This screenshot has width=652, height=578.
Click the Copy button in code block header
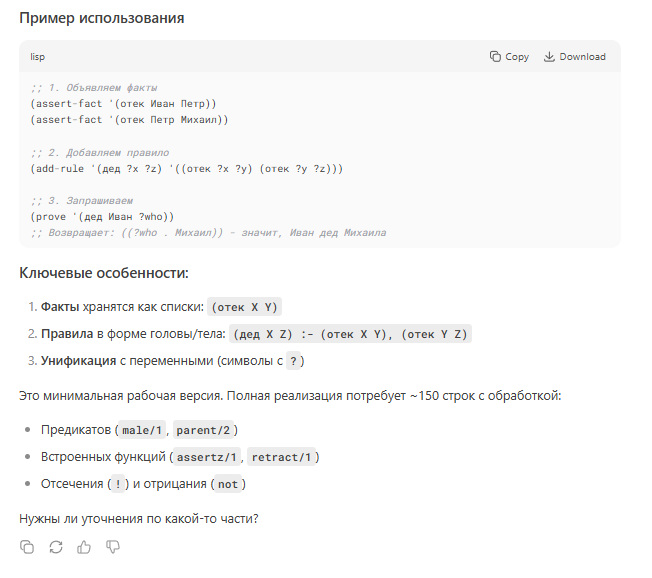click(x=509, y=57)
